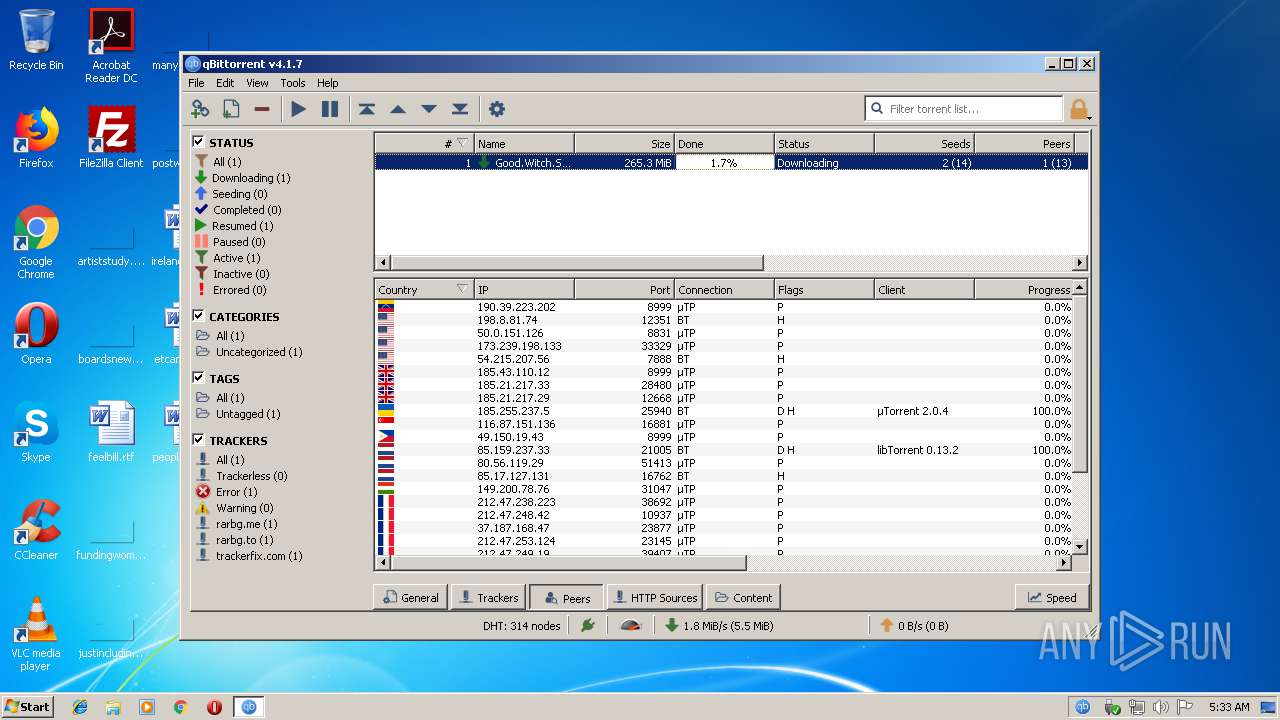Sort peers by Client column header
Image resolution: width=1280 pixels, height=720 pixels.
click(x=924, y=290)
